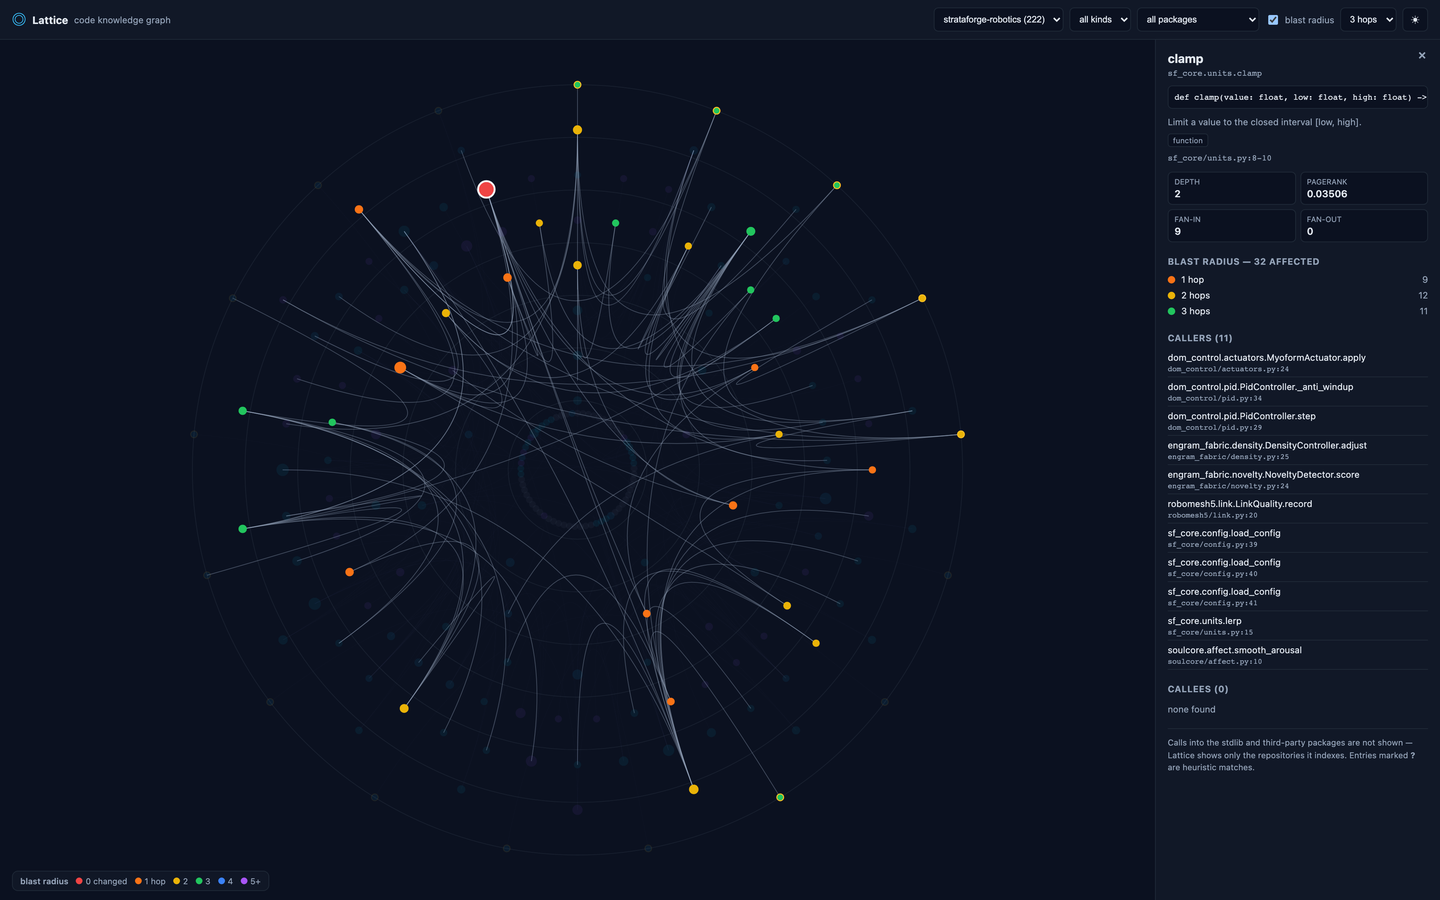Viewport: 1440px width, 900px height.
Task: Click the FAN-OUT stat card
Action: pyautogui.click(x=1363, y=226)
